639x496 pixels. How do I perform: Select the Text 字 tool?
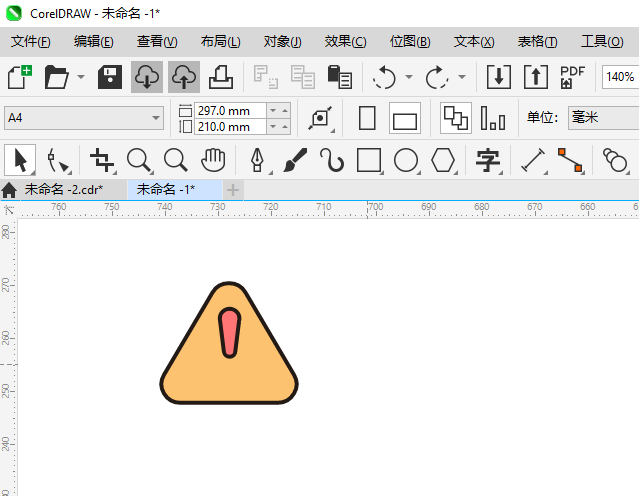coord(488,160)
